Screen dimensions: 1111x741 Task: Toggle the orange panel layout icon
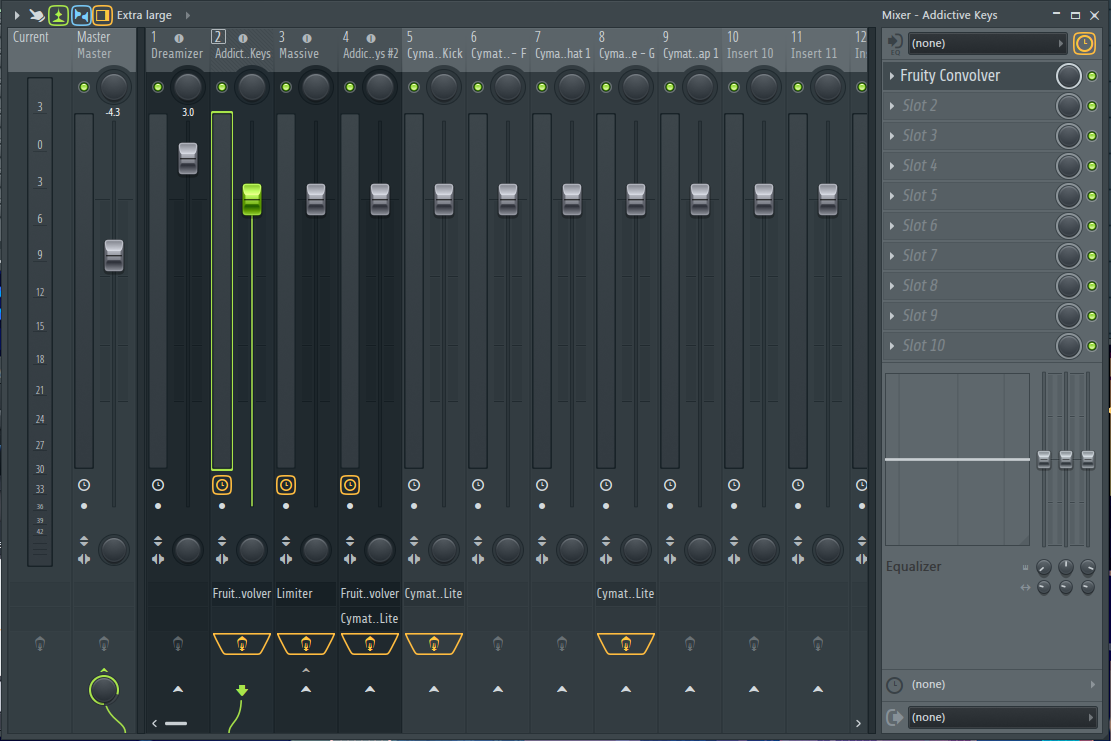(103, 15)
